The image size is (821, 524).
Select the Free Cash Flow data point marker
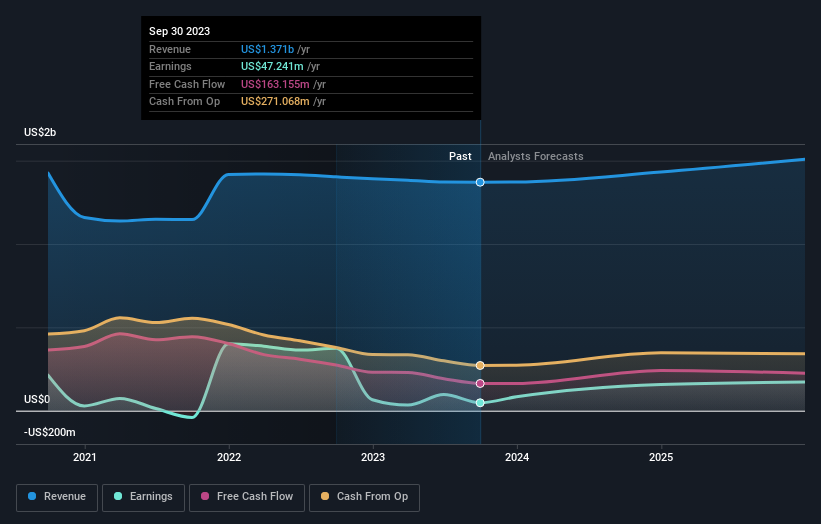pyautogui.click(x=480, y=384)
